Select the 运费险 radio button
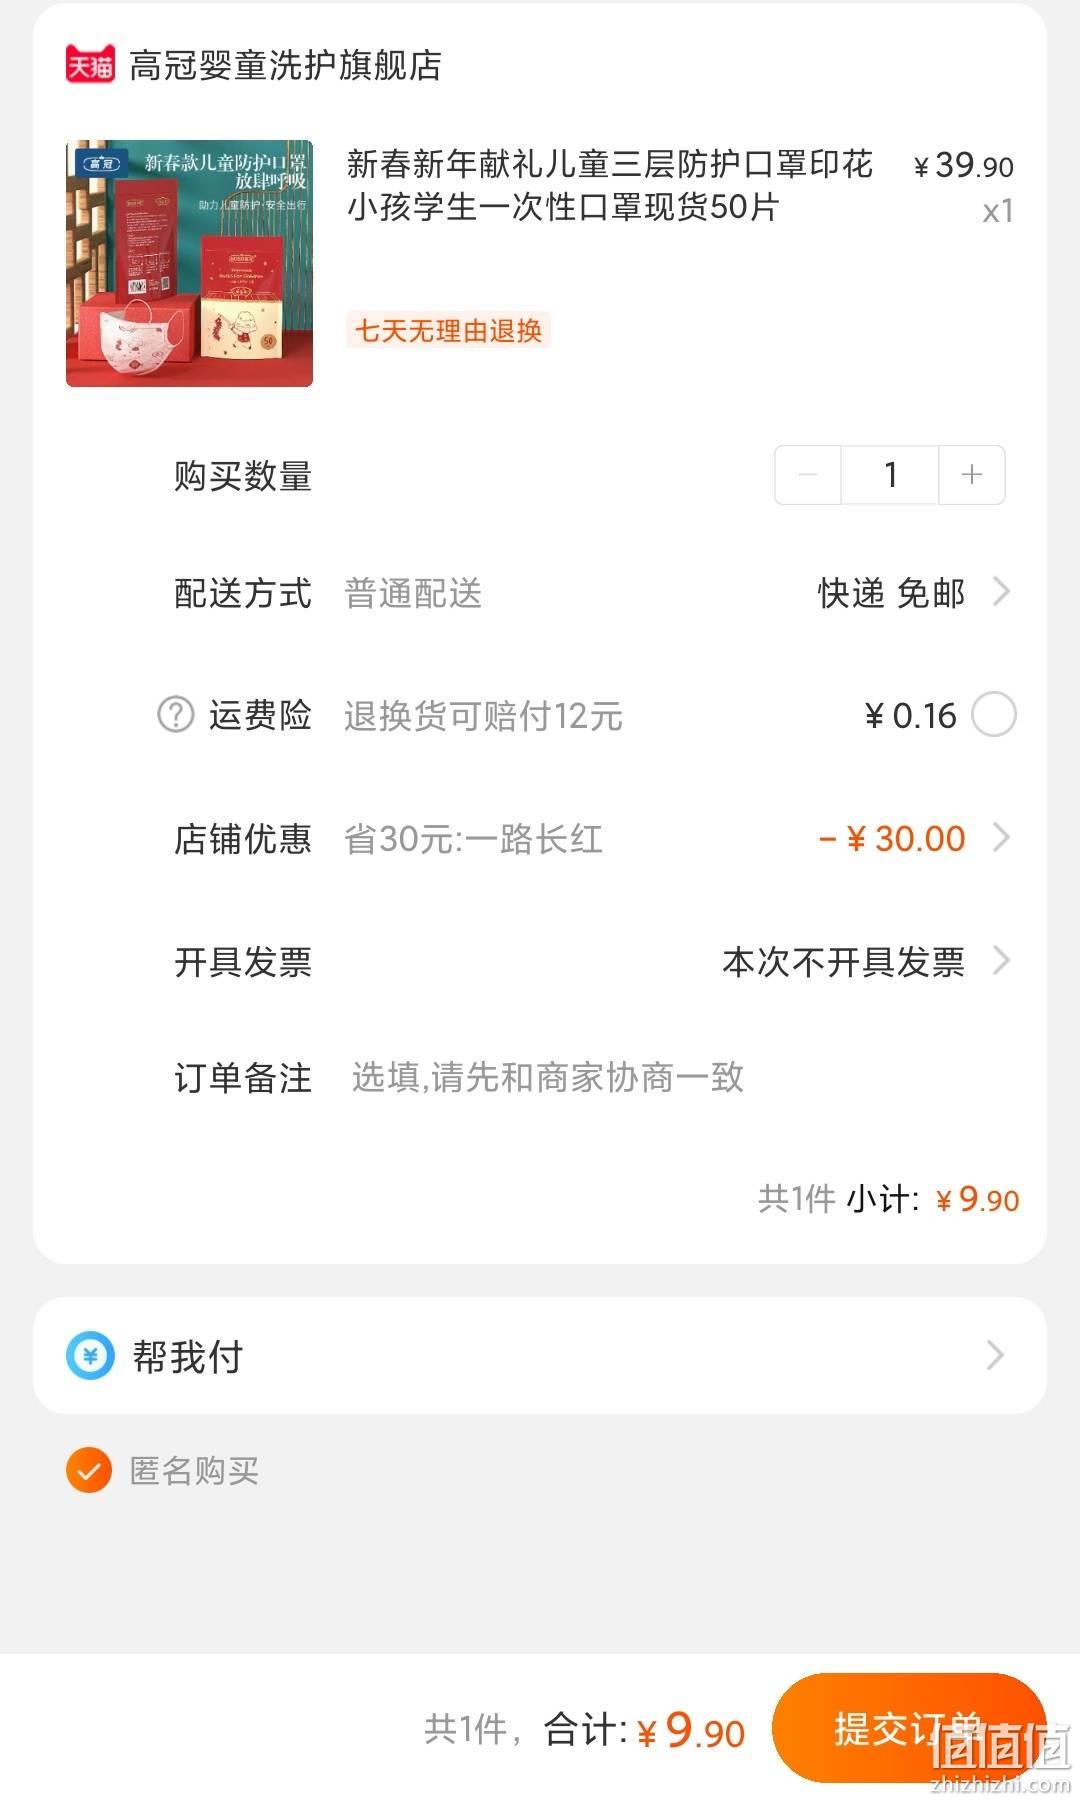The height and width of the screenshot is (1802, 1080). (x=994, y=715)
